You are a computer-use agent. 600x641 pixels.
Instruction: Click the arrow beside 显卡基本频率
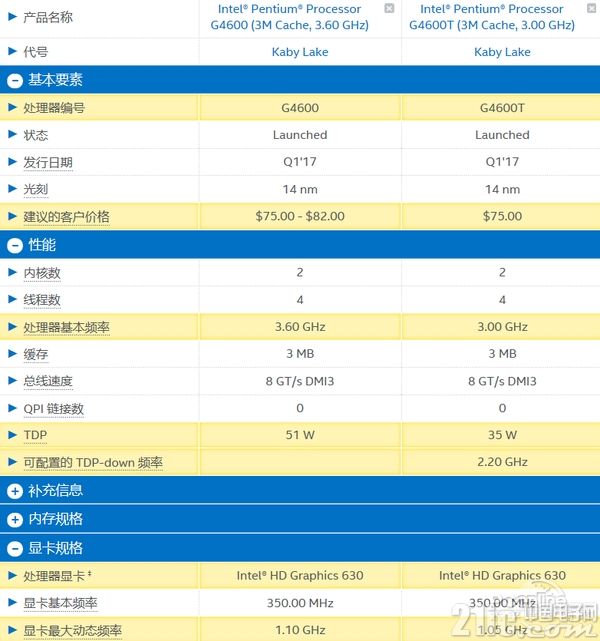point(12,602)
